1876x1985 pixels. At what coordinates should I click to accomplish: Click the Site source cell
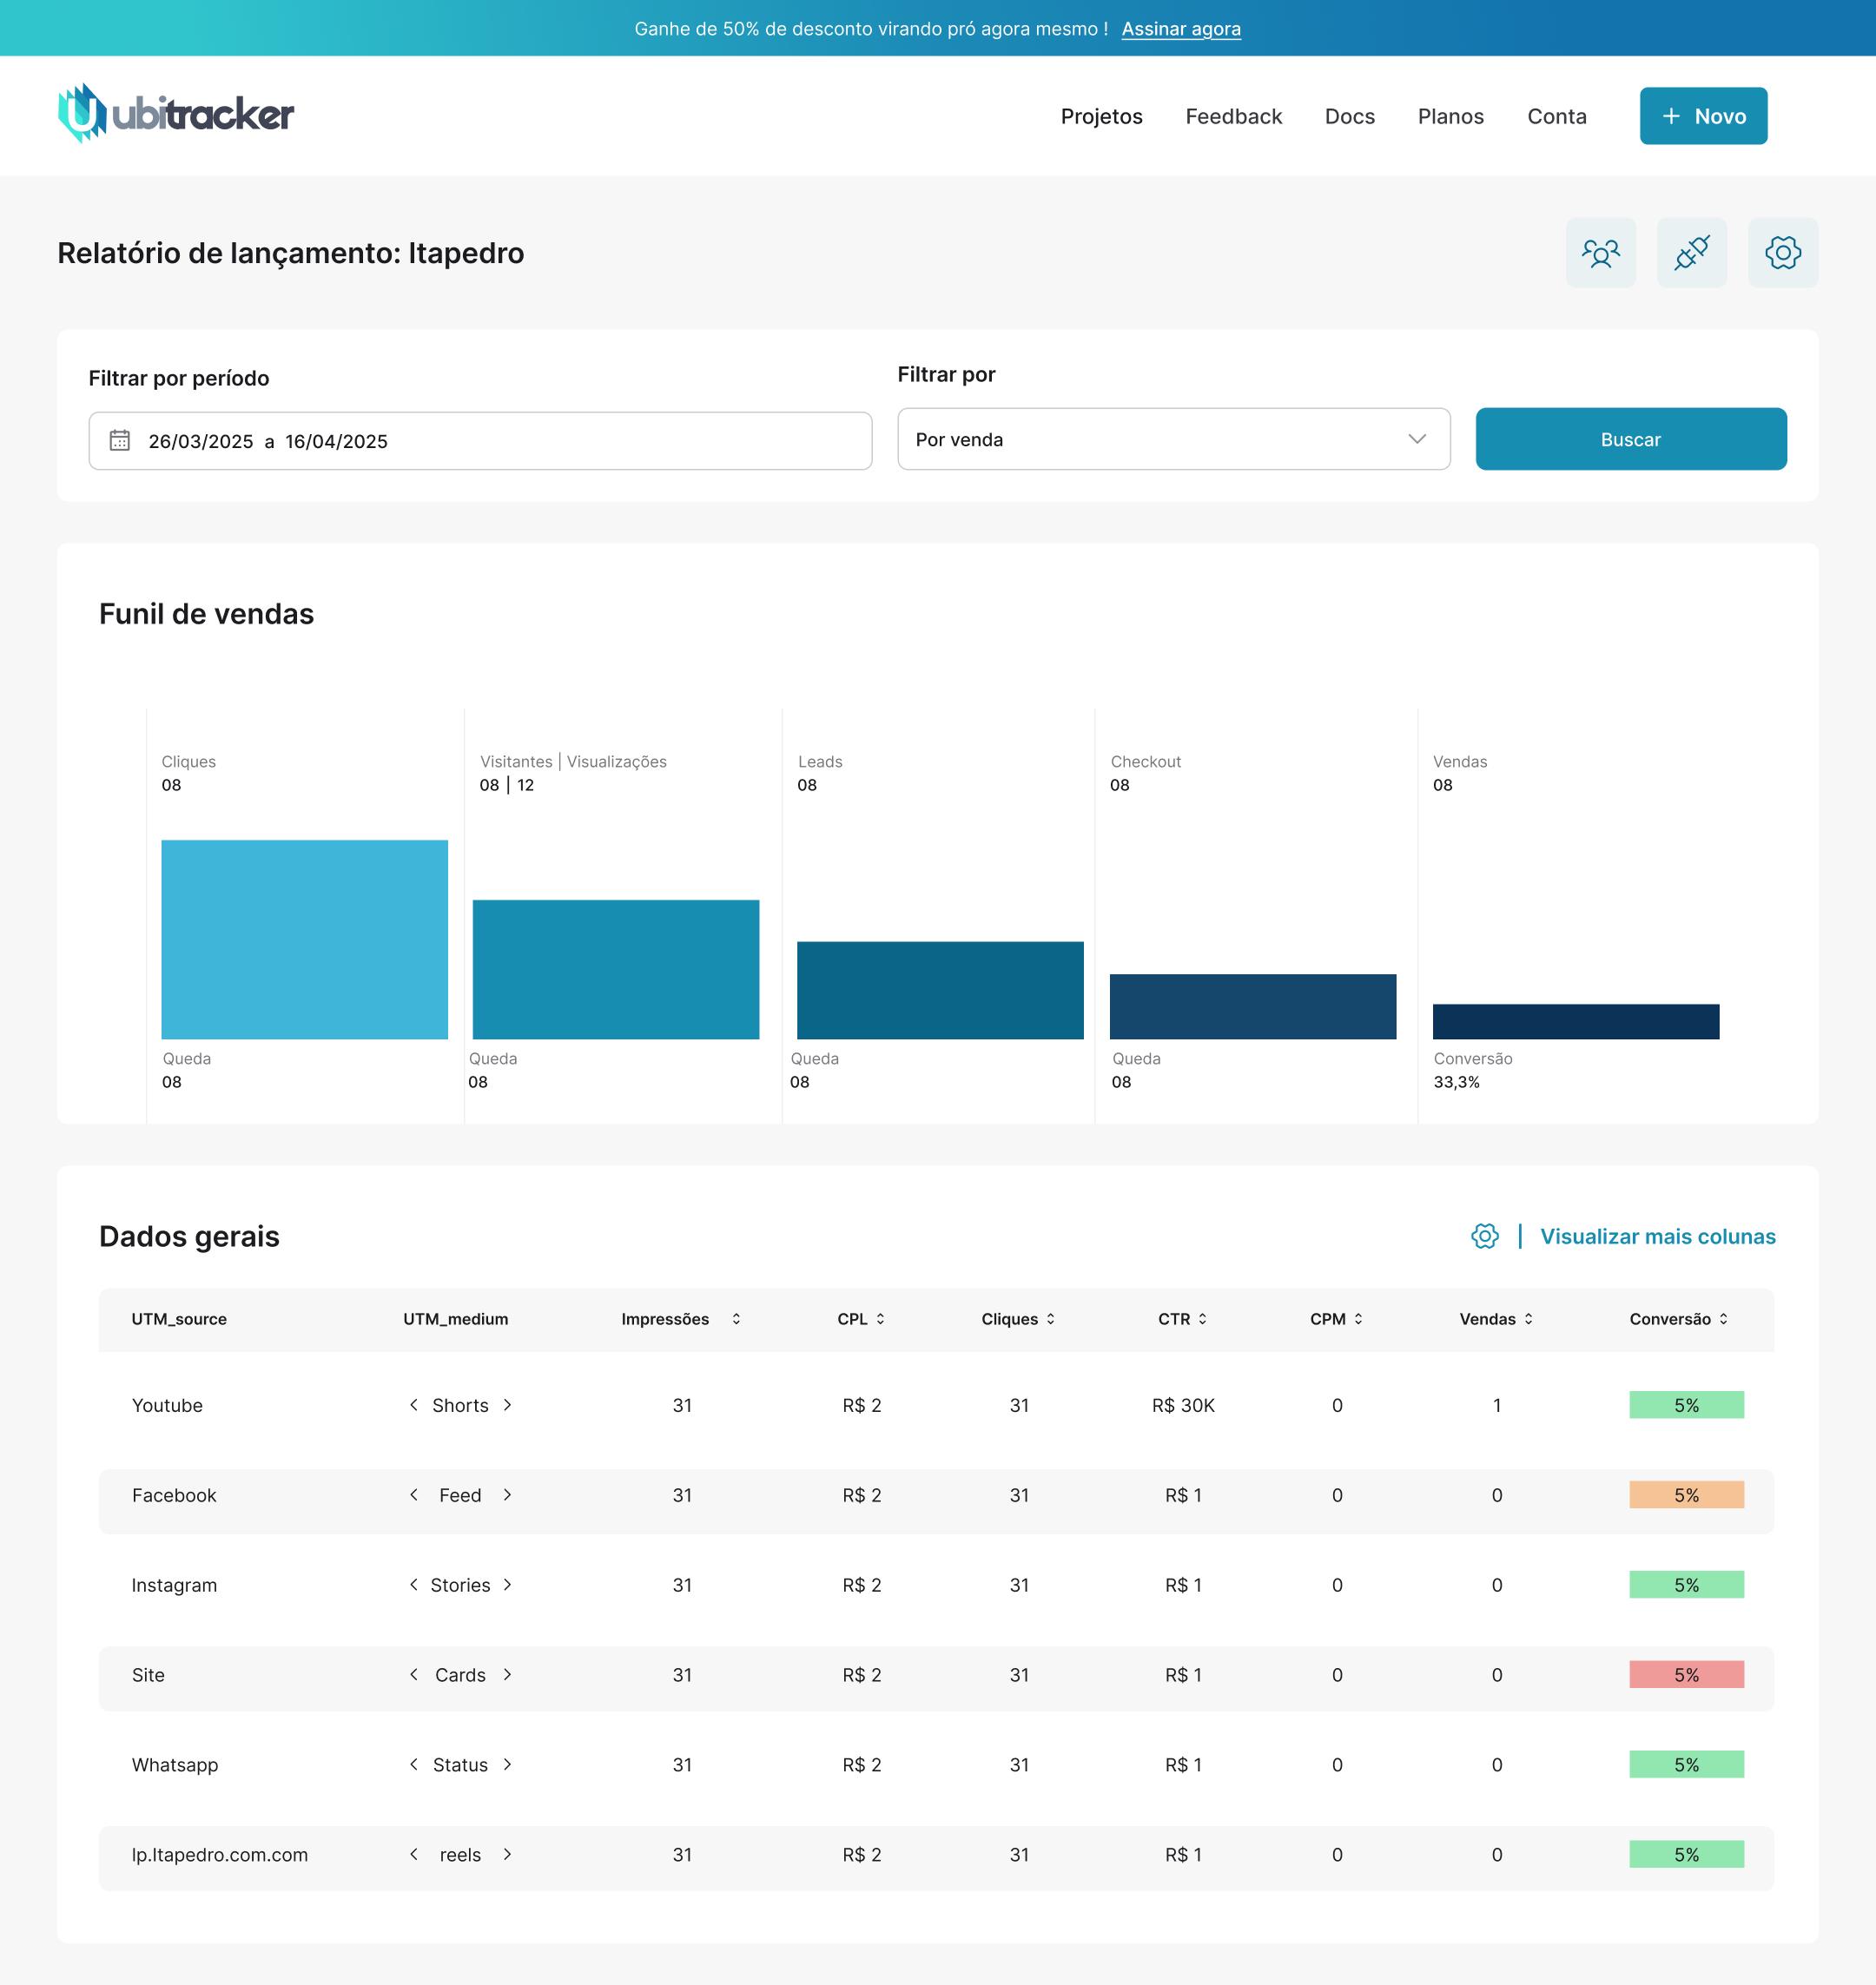coord(148,1675)
